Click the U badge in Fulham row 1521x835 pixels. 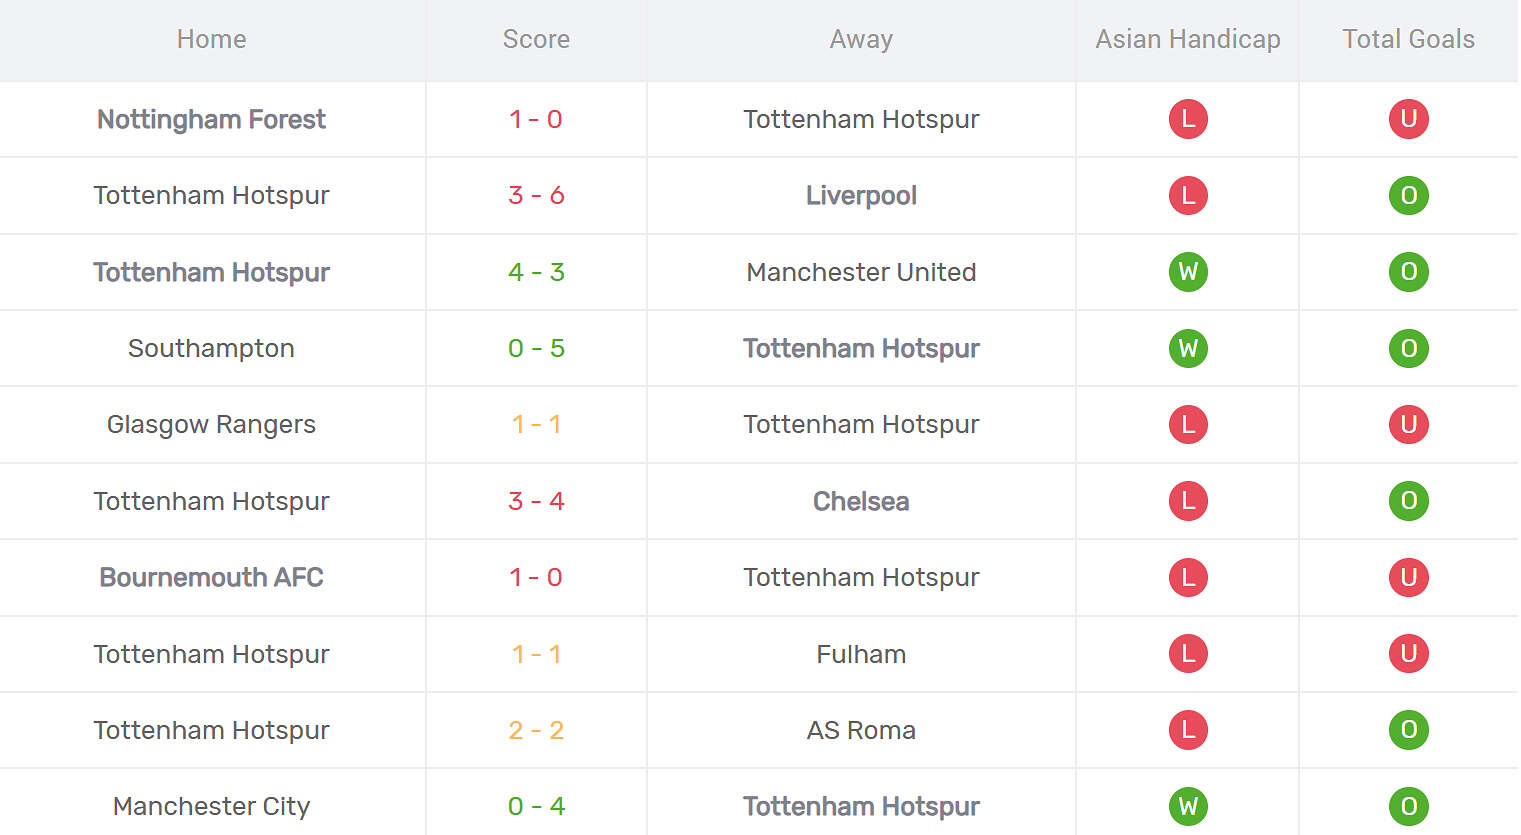click(1408, 654)
